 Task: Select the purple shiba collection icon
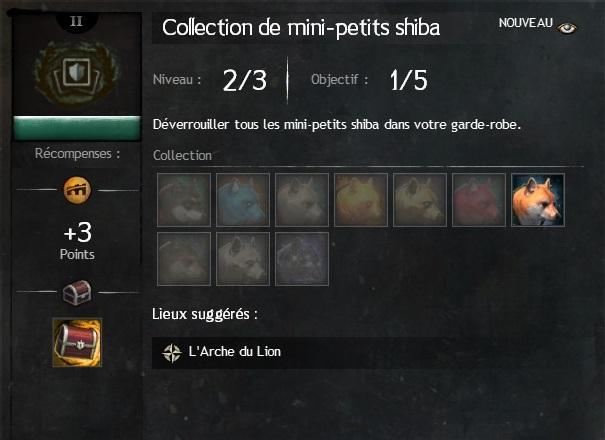tap(302, 259)
